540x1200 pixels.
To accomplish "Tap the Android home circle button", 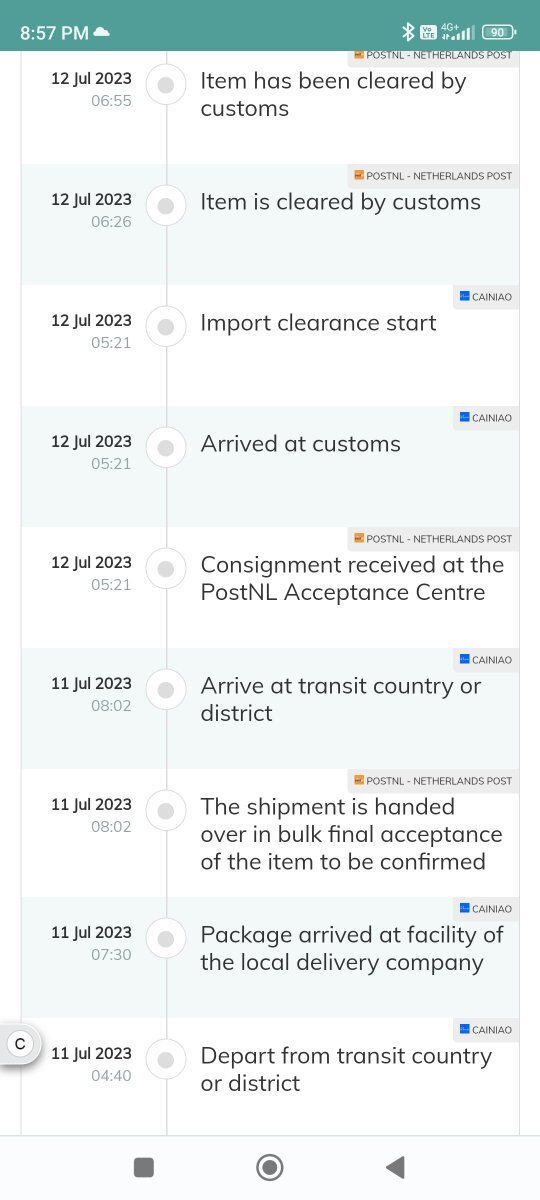I will pyautogui.click(x=269, y=1167).
